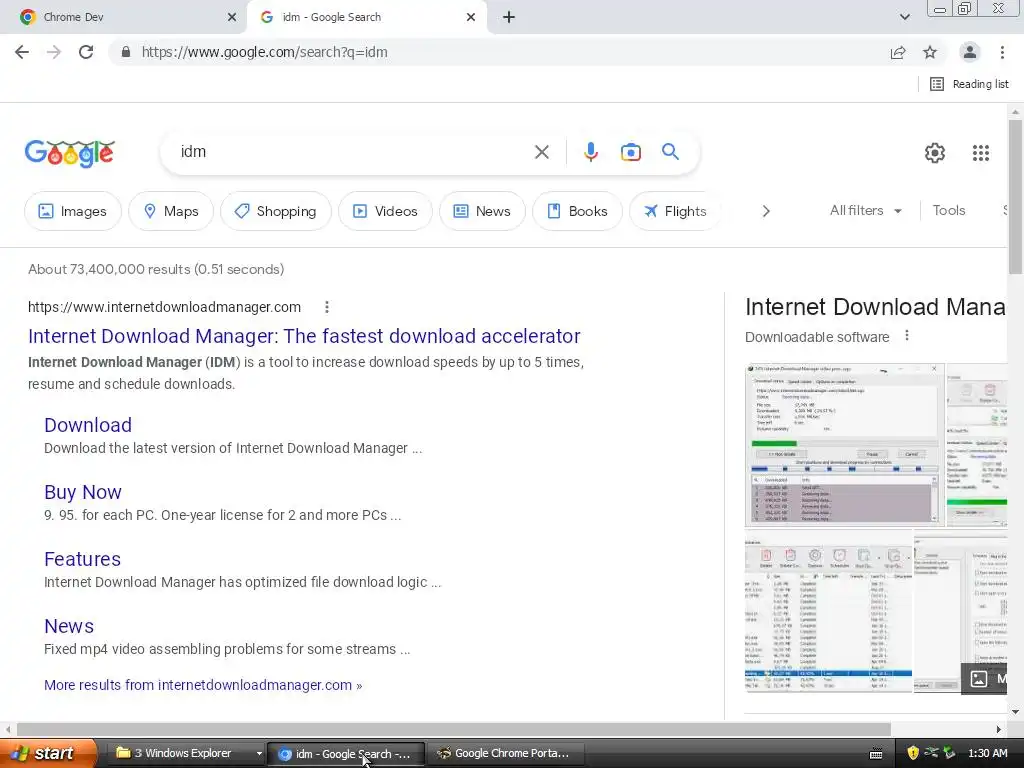This screenshot has height=768, width=1024.
Task: Open the Features sitelink
Action: [82, 559]
